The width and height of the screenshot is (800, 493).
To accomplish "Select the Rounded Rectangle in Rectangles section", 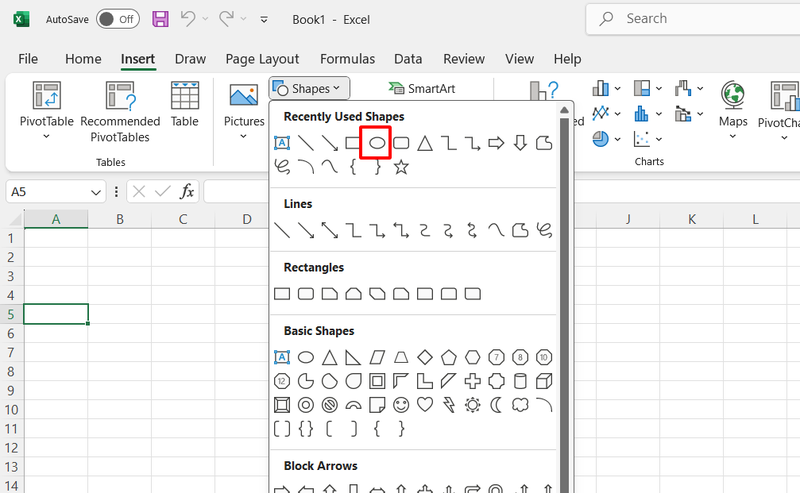I will tap(306, 294).
